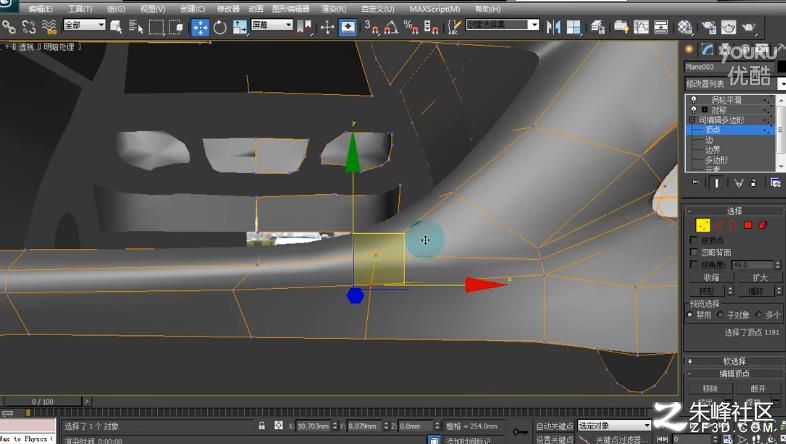Screen dimensions: 786x444
Task: Collapse the 选择 rollout
Action: 734,211
